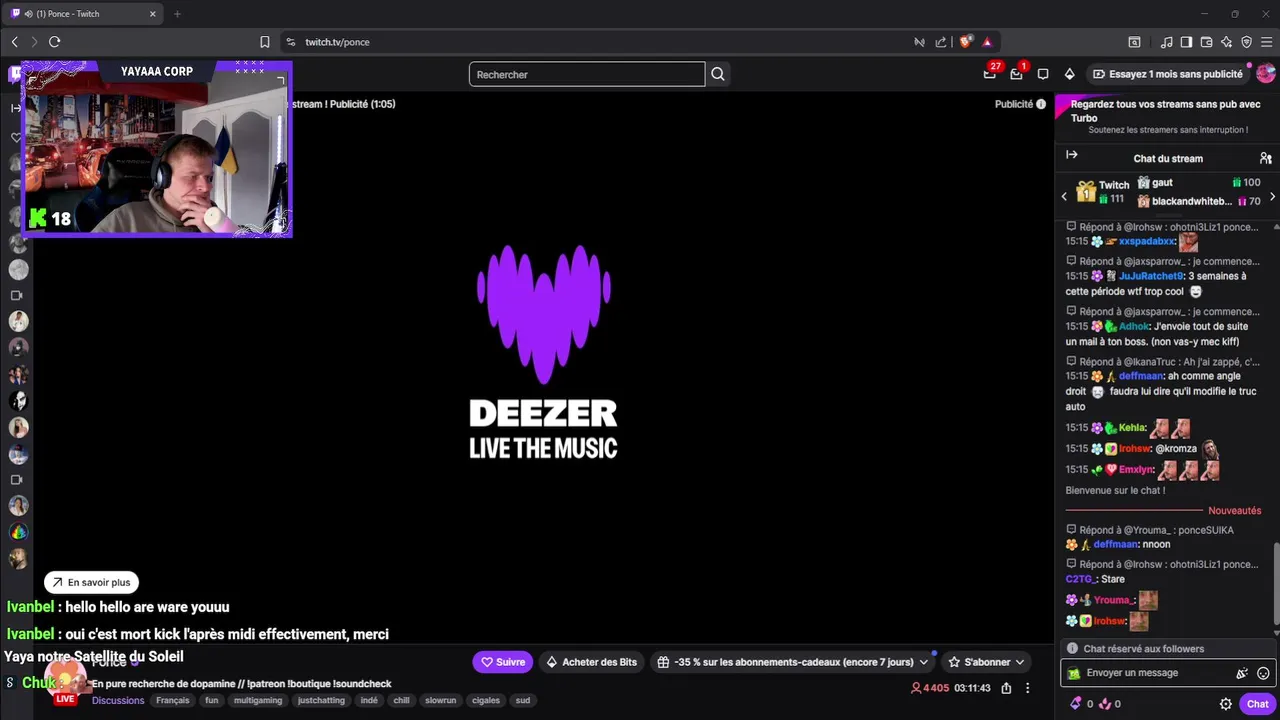Click the Turbo ad-free promo banner
This screenshot has width=1280, height=720.
pos(1166,117)
